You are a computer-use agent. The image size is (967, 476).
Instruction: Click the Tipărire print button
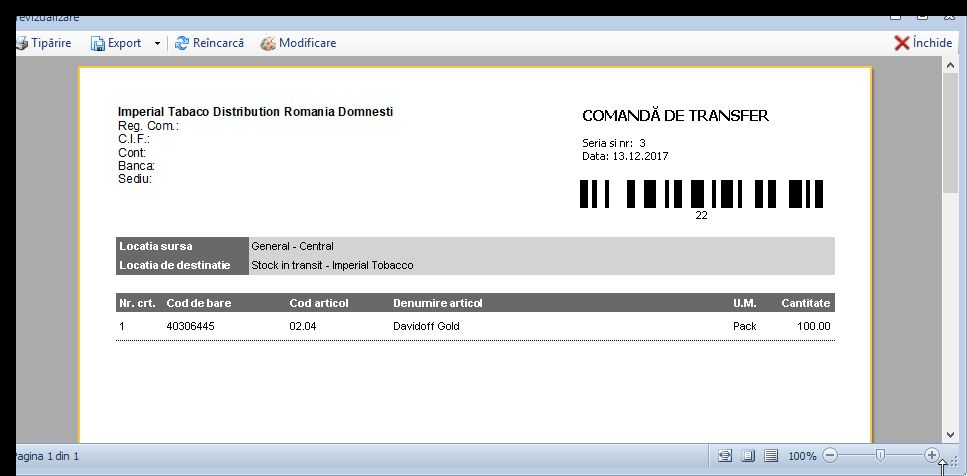point(44,43)
